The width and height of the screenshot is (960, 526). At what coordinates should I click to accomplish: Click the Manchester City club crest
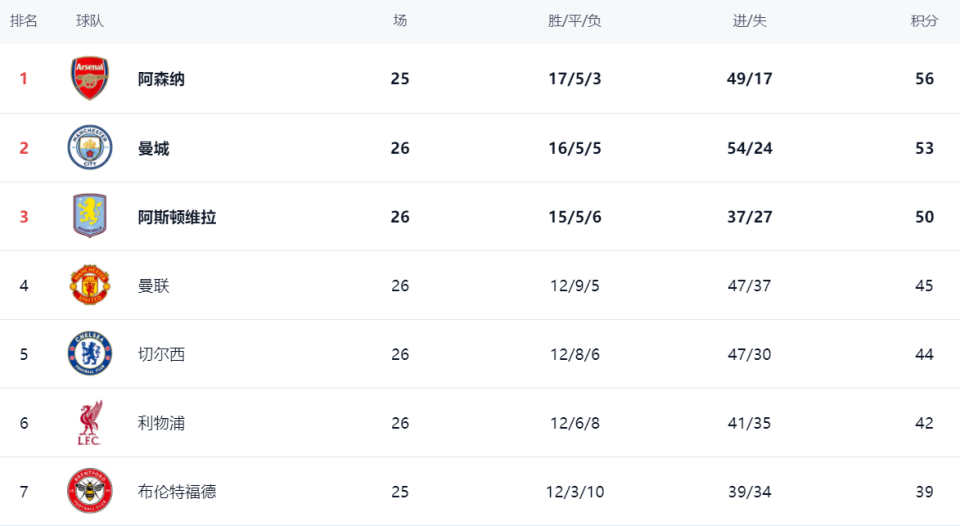(90, 148)
